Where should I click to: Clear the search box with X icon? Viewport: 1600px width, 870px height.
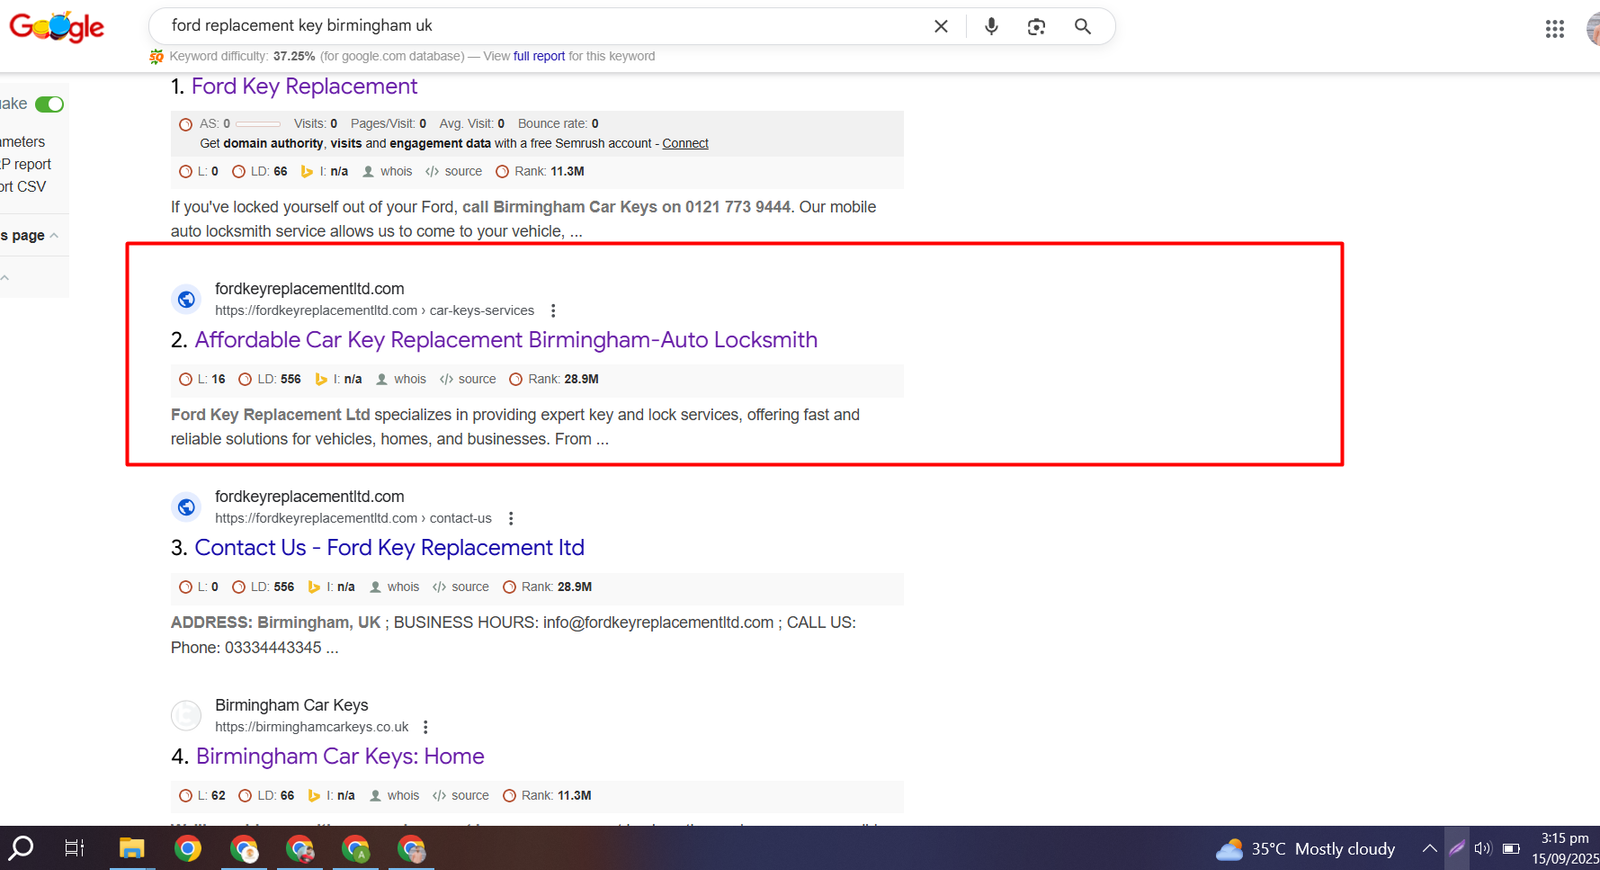click(940, 27)
